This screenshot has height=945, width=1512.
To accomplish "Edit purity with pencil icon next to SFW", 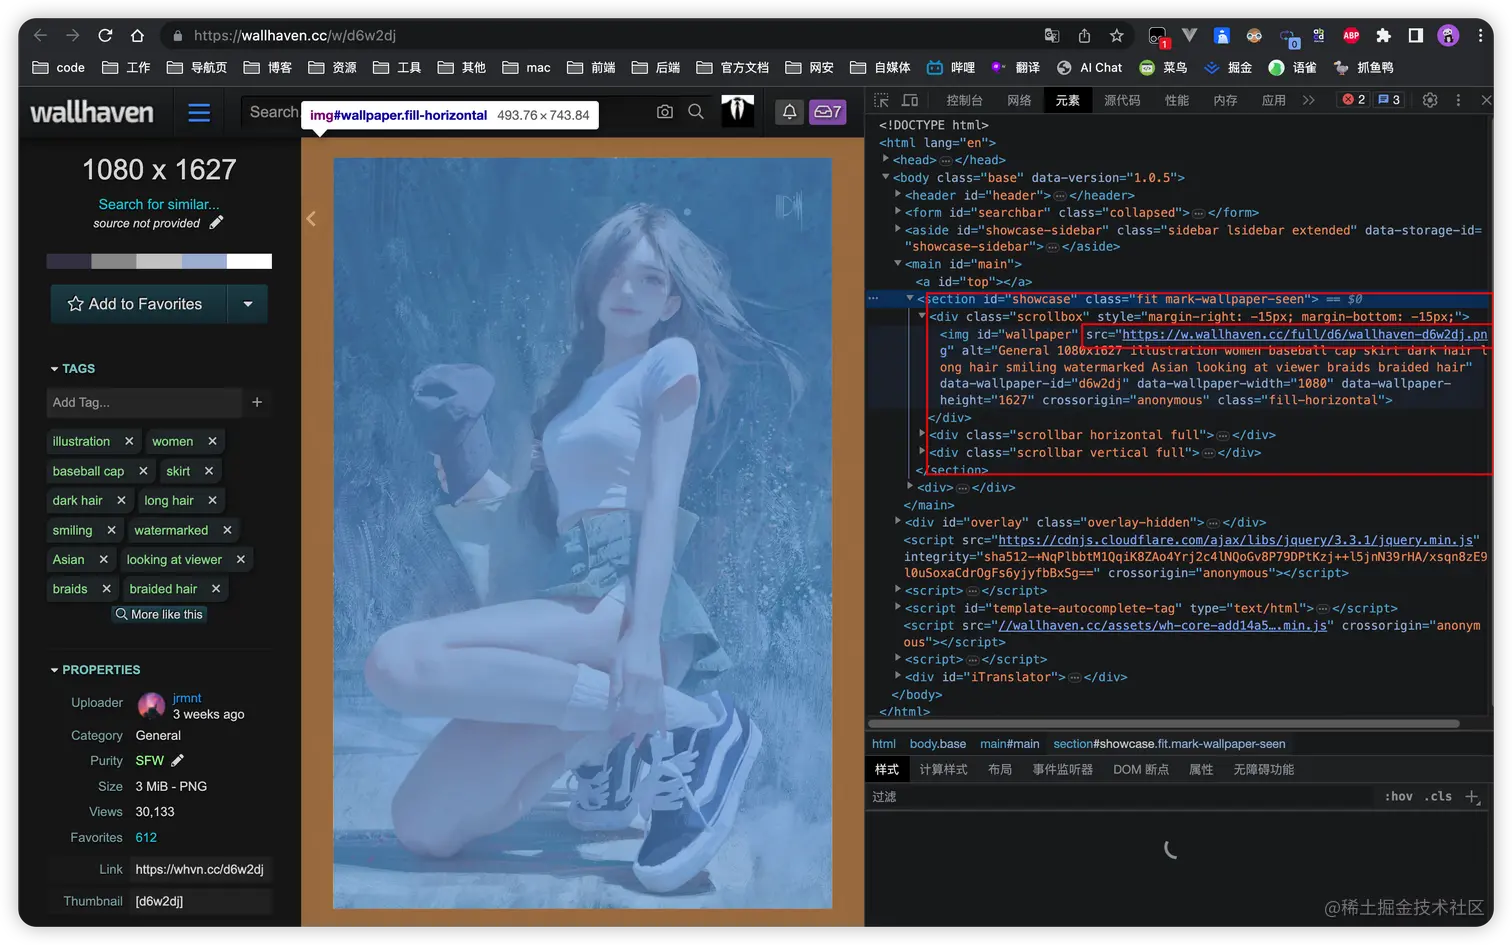I will (177, 760).
